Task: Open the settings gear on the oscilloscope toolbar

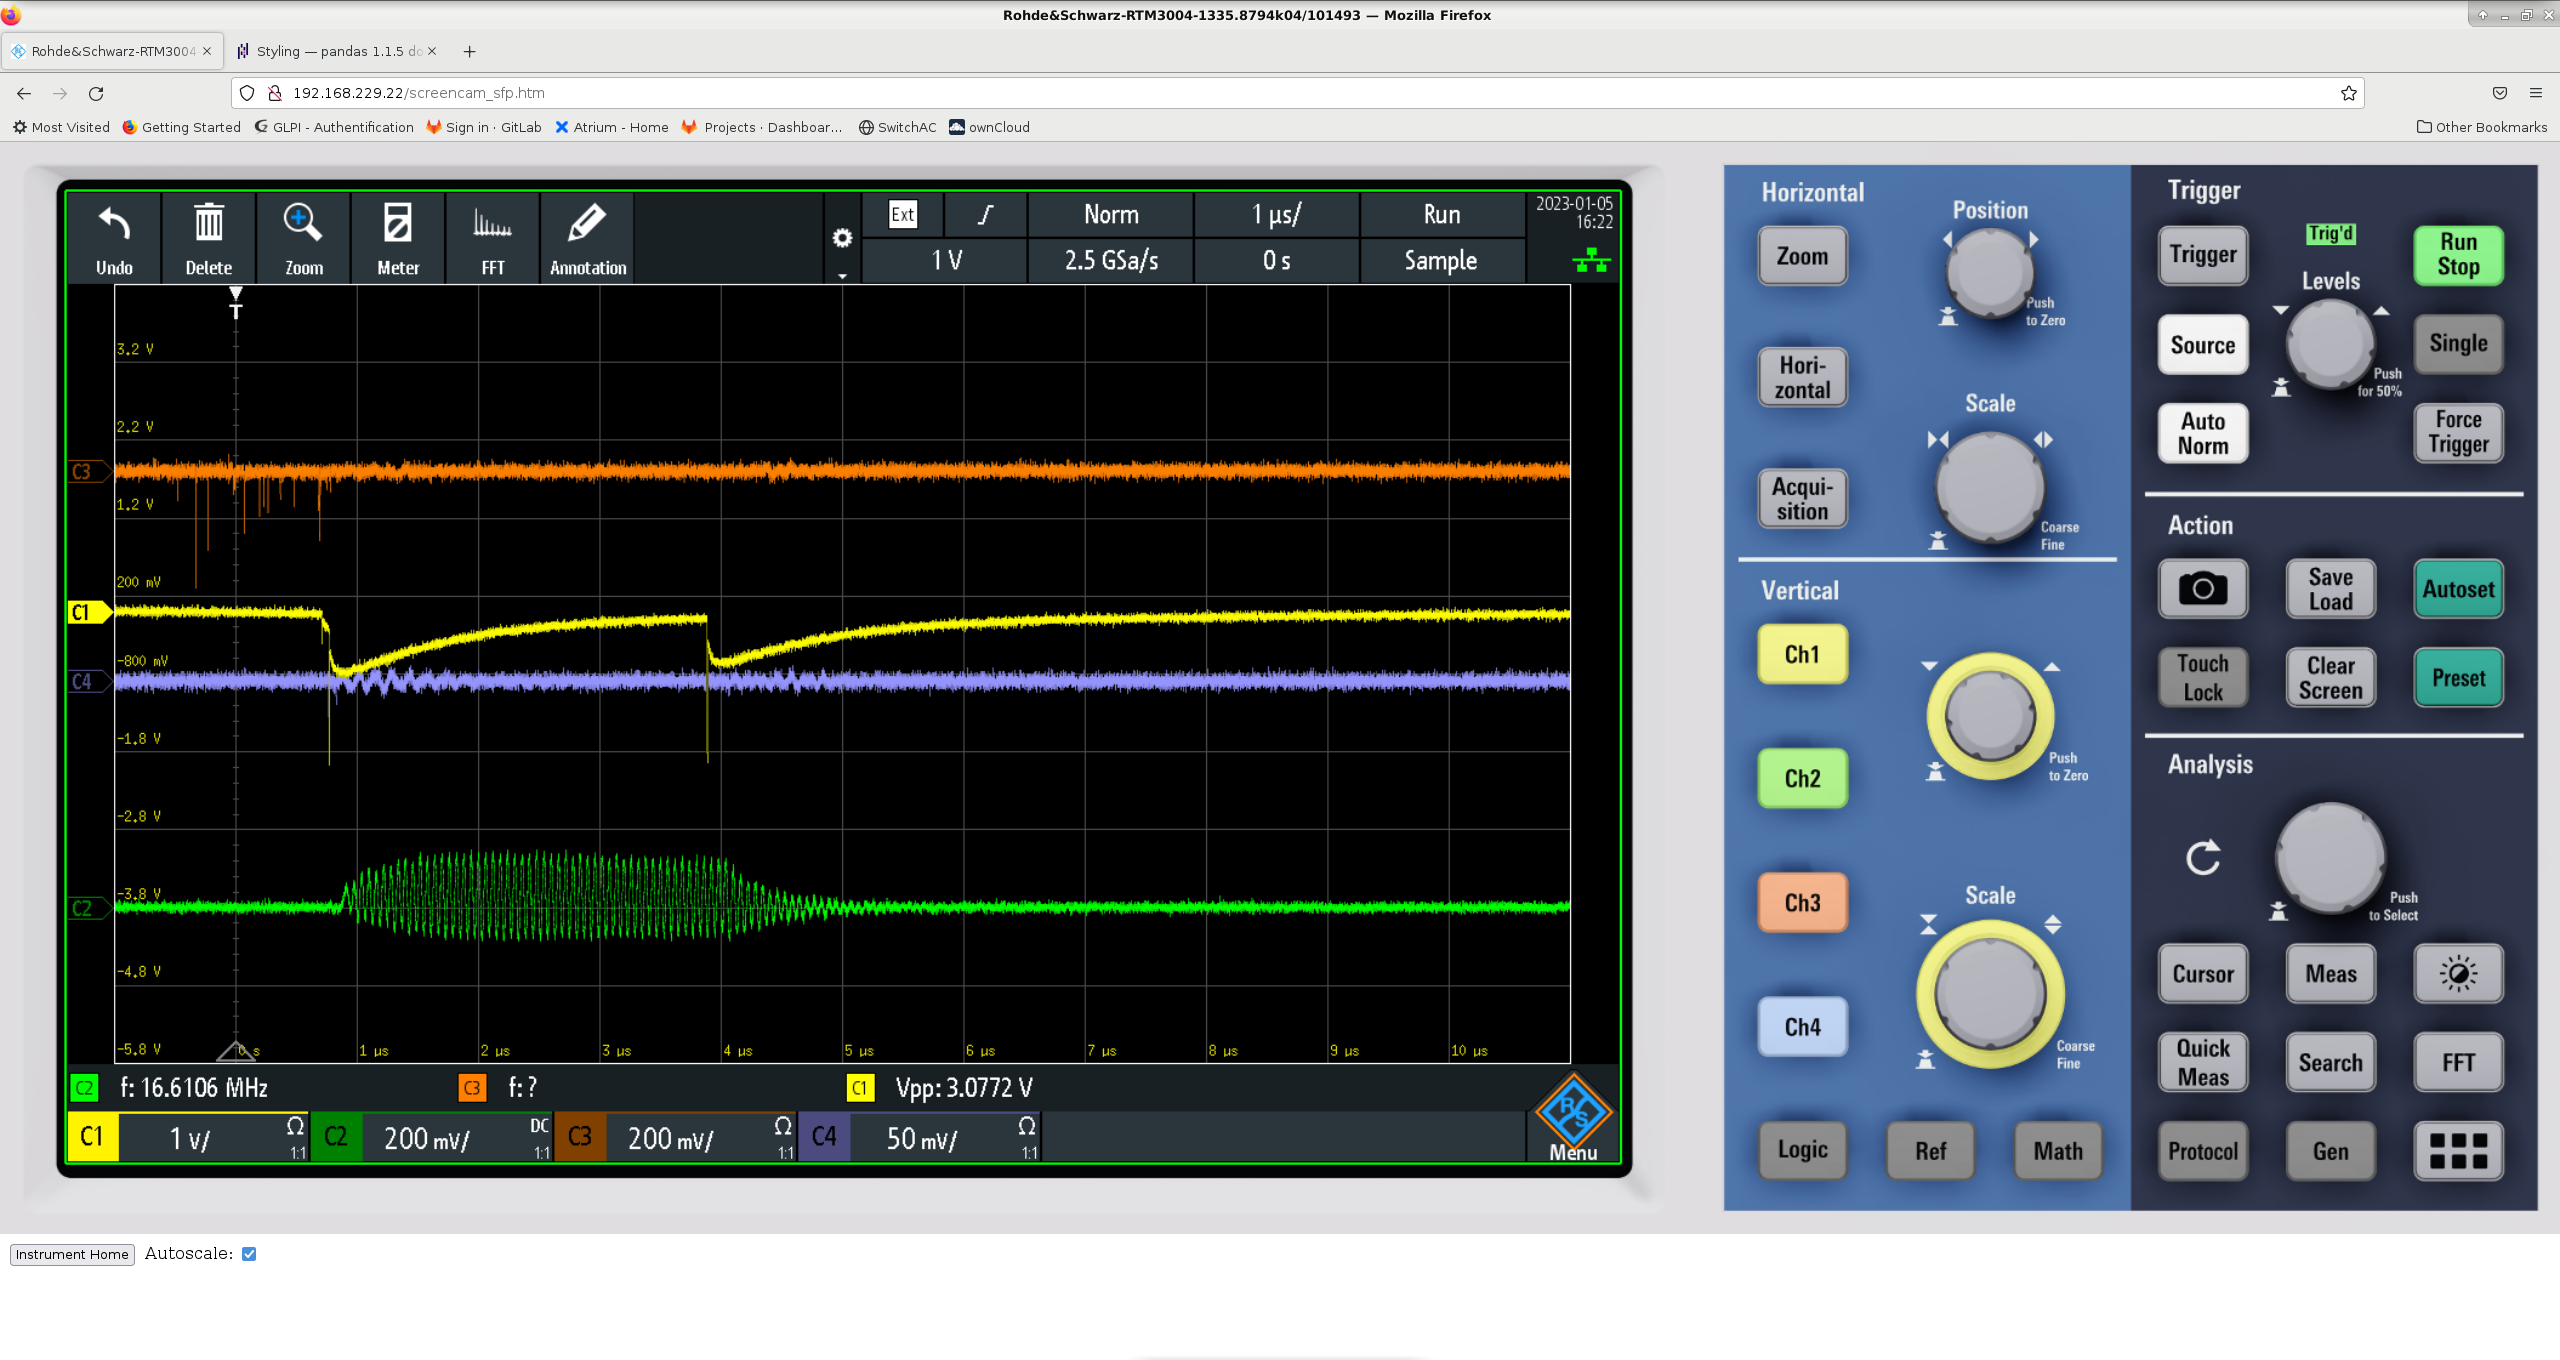Action: pos(842,238)
